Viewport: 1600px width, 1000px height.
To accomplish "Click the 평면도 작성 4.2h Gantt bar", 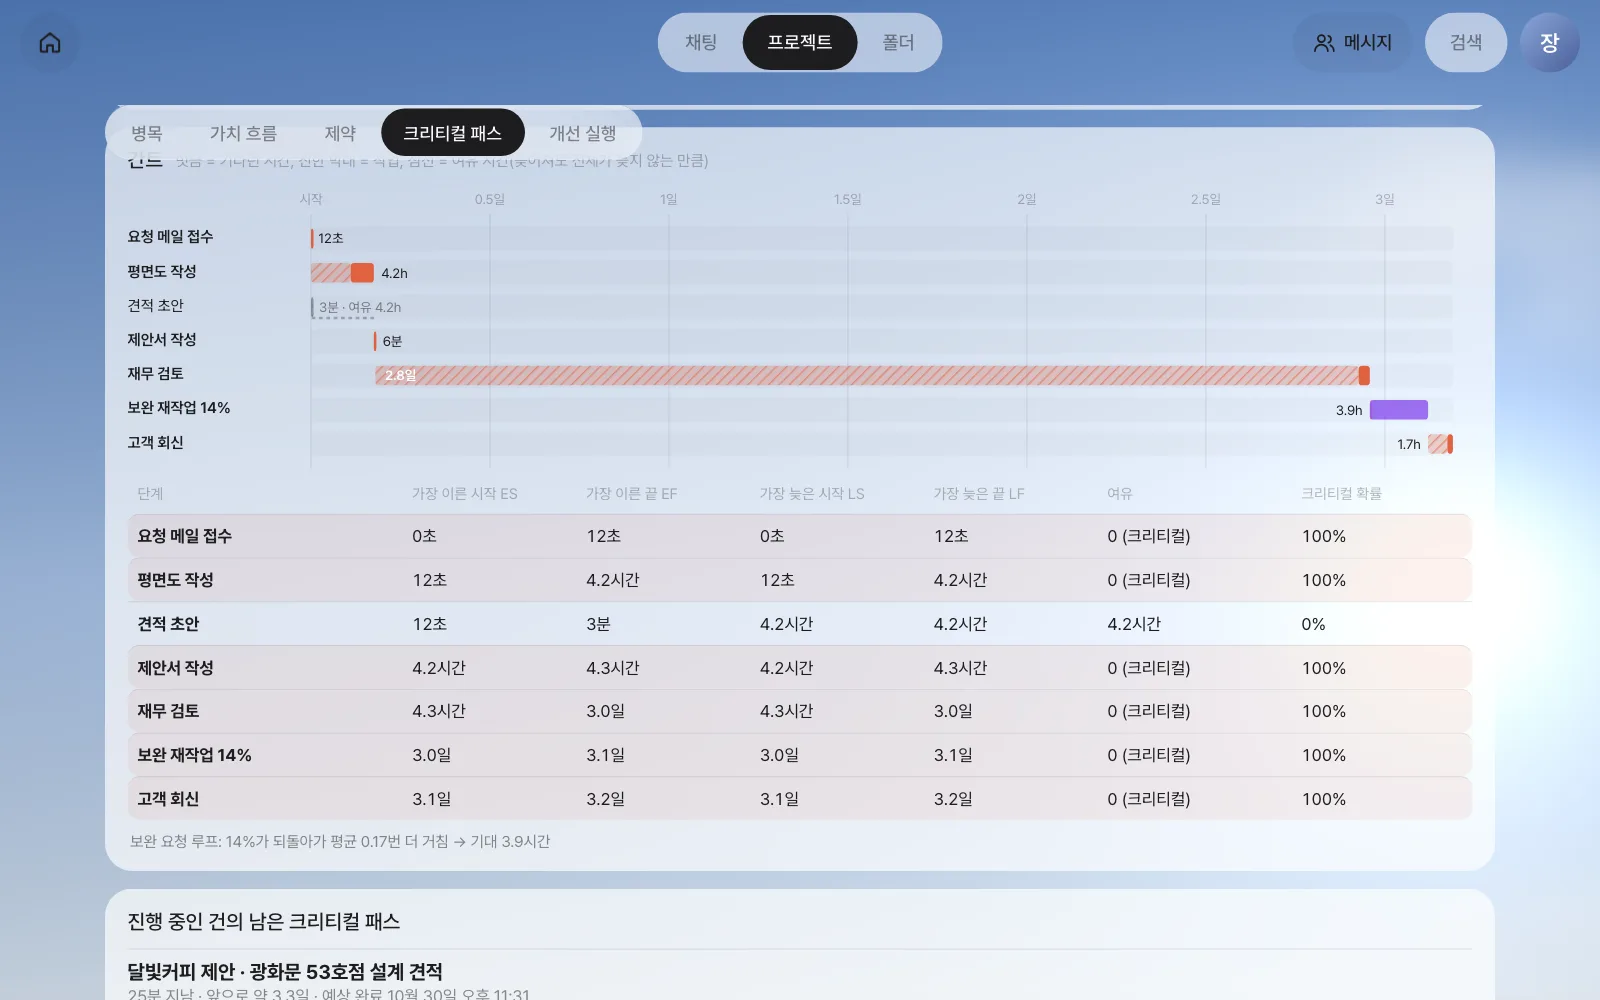I will (342, 273).
